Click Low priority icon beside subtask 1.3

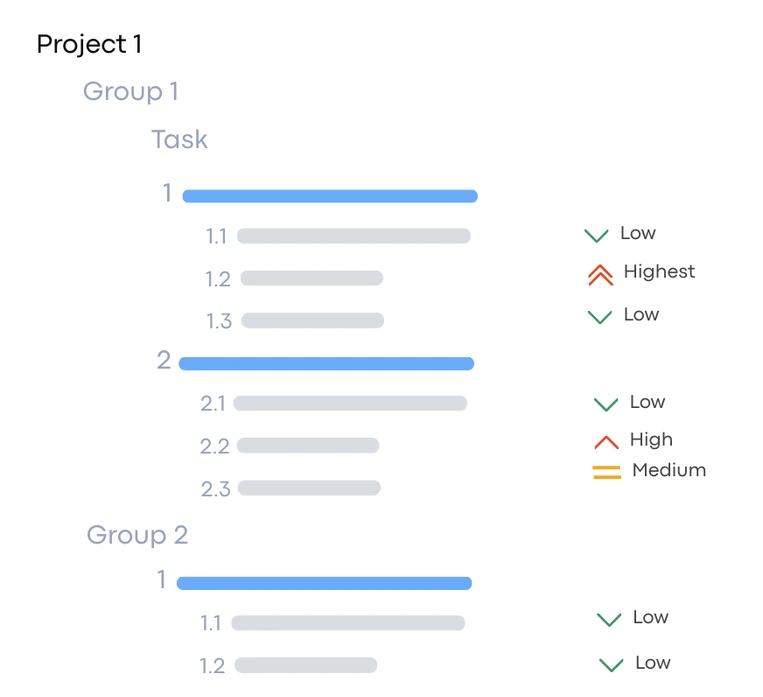click(599, 317)
